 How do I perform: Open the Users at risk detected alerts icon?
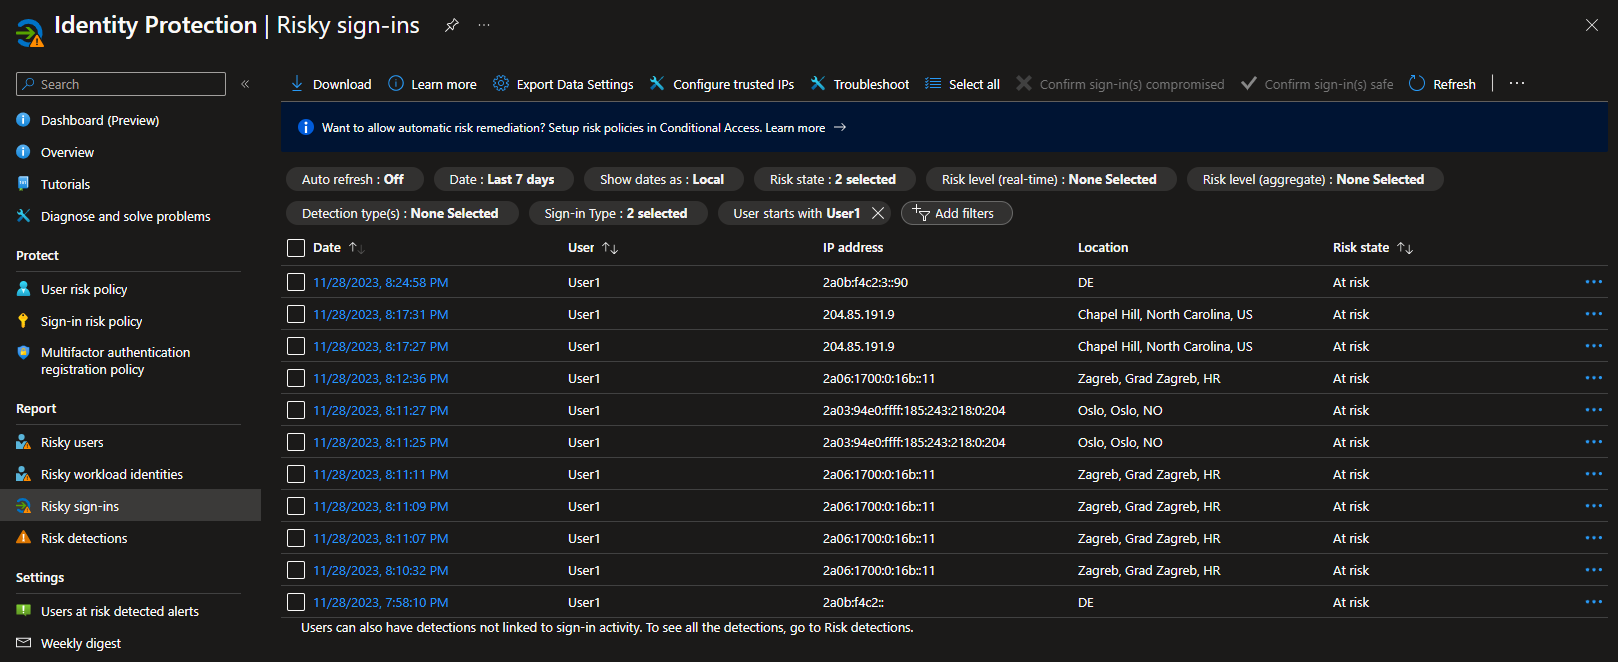pos(24,611)
